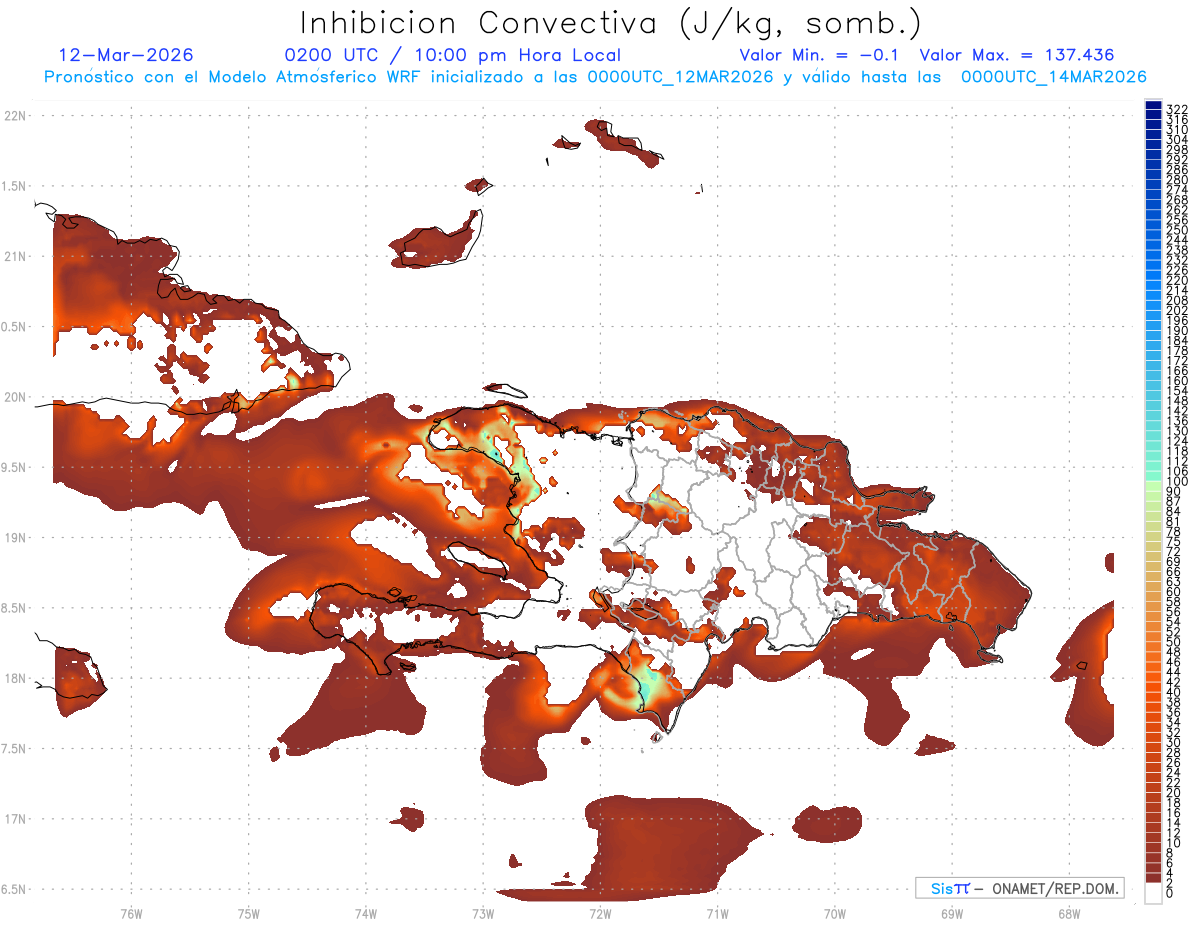Click the blue "Sis" logo text
Viewport: 1200px width, 927px height.
943,888
